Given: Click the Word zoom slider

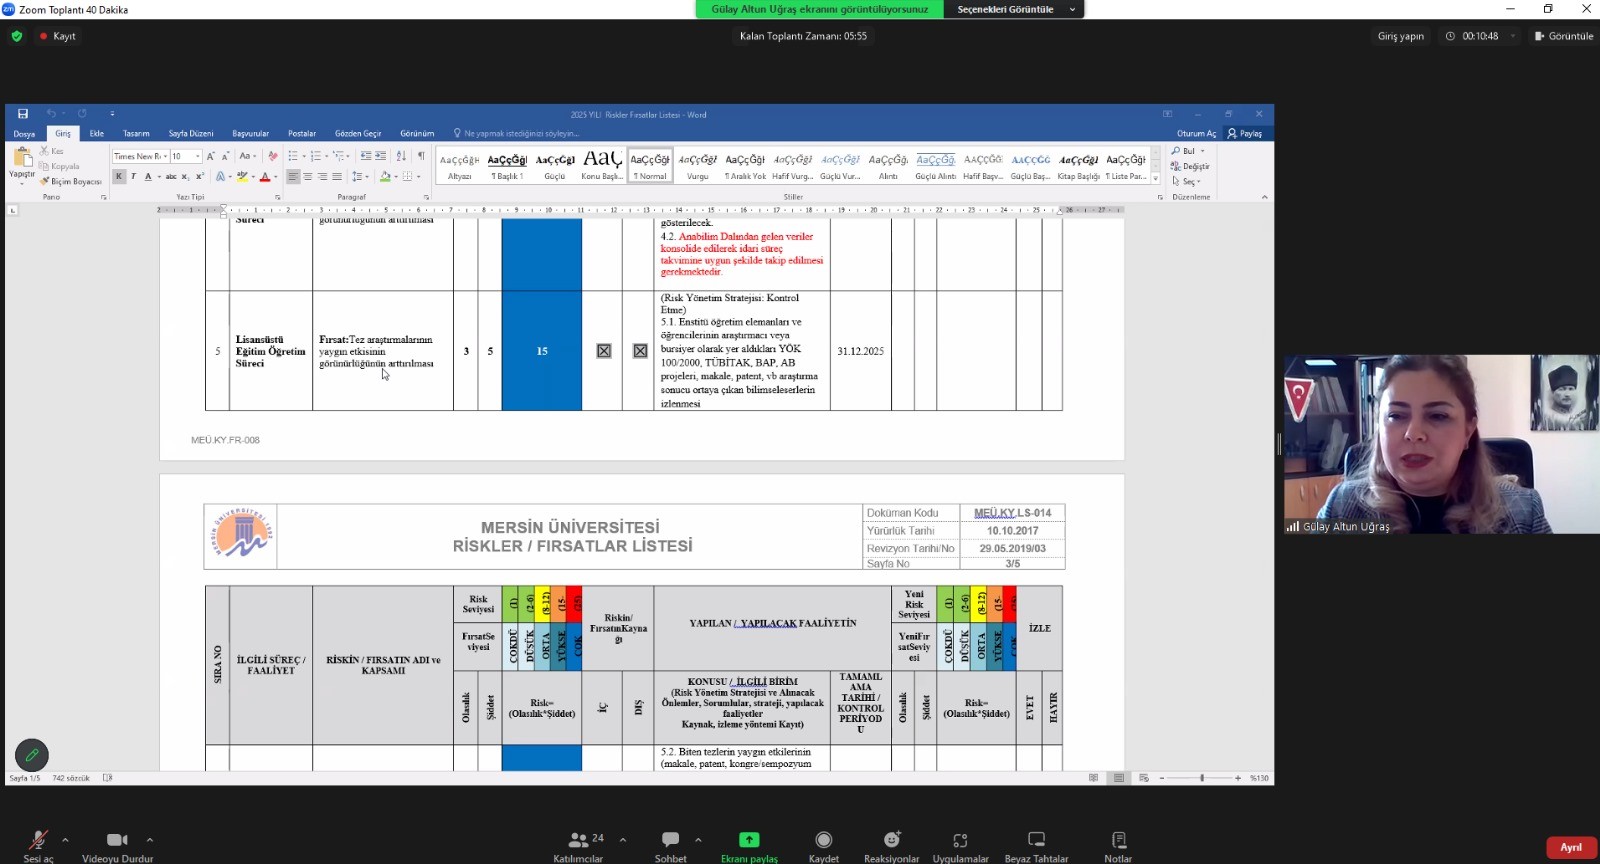Looking at the screenshot, I should click(1201, 778).
